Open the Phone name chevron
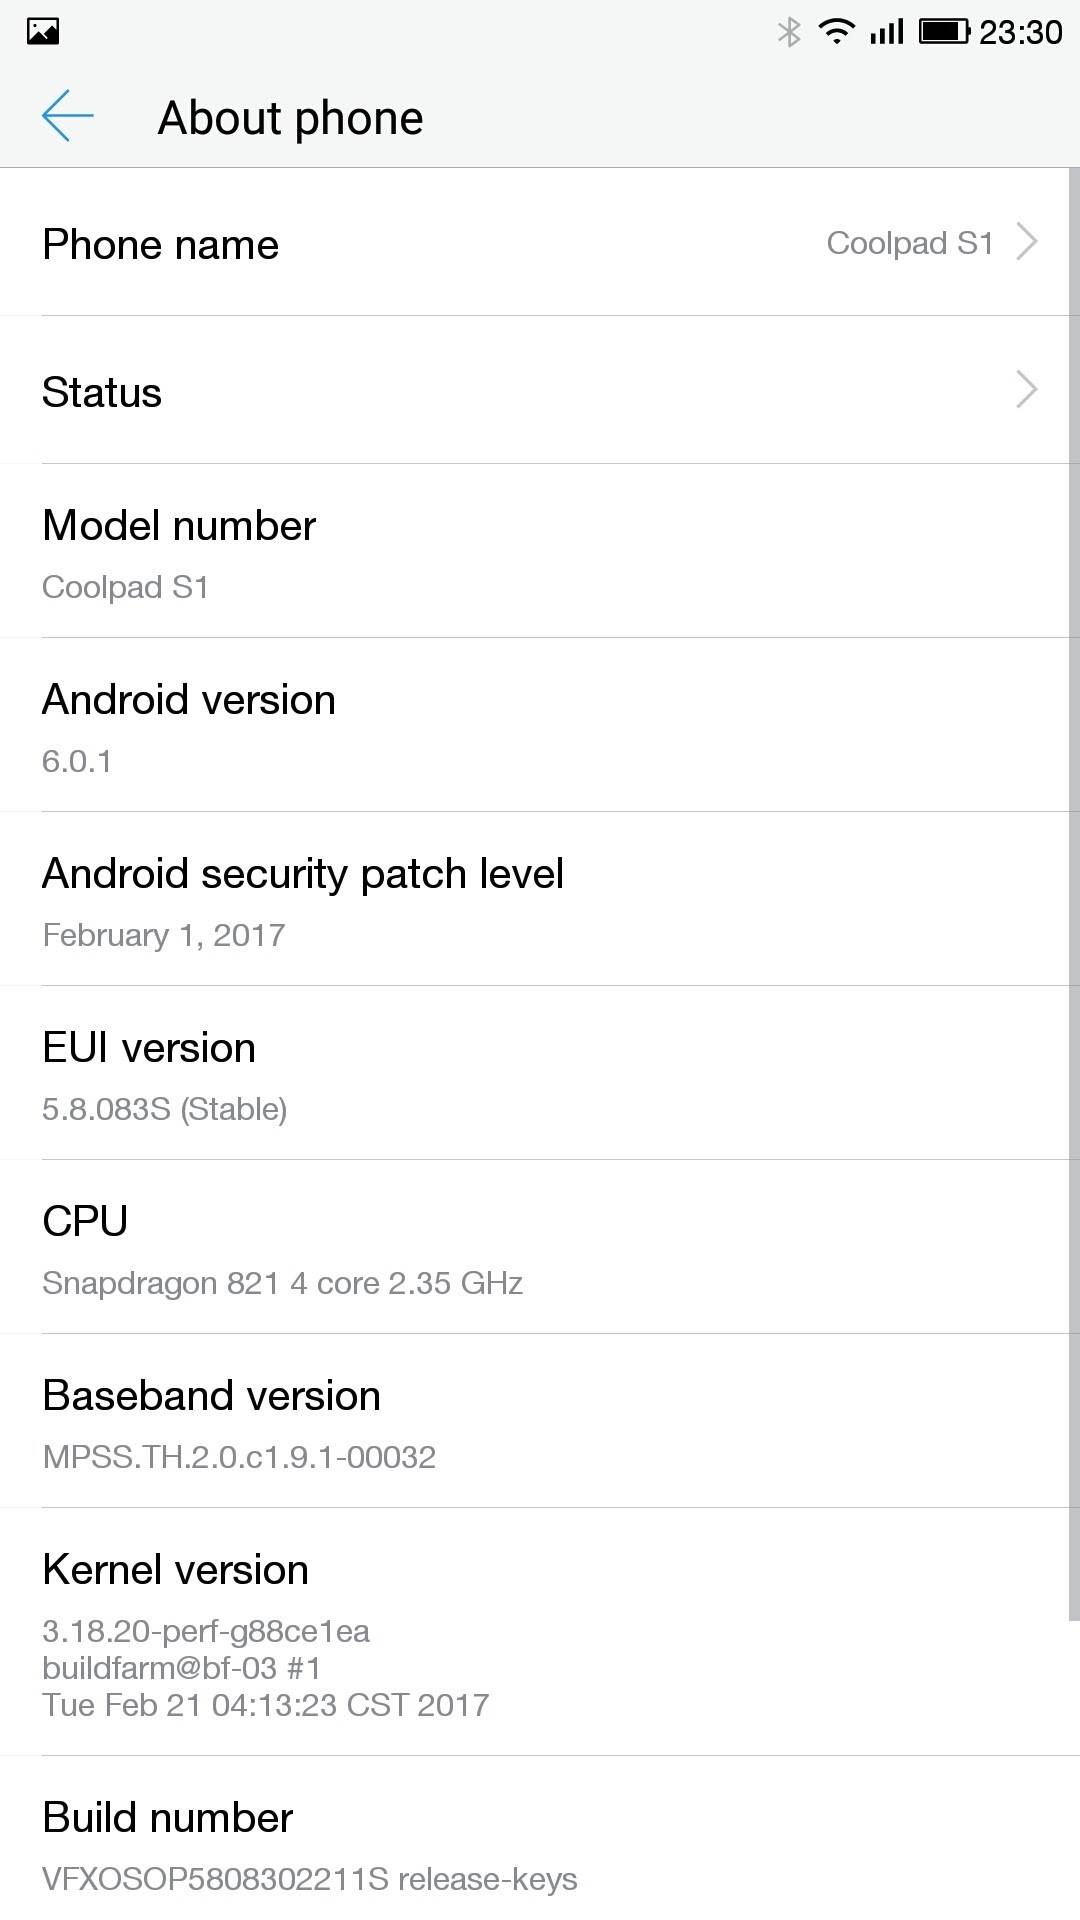This screenshot has height=1920, width=1080. [x=1027, y=242]
